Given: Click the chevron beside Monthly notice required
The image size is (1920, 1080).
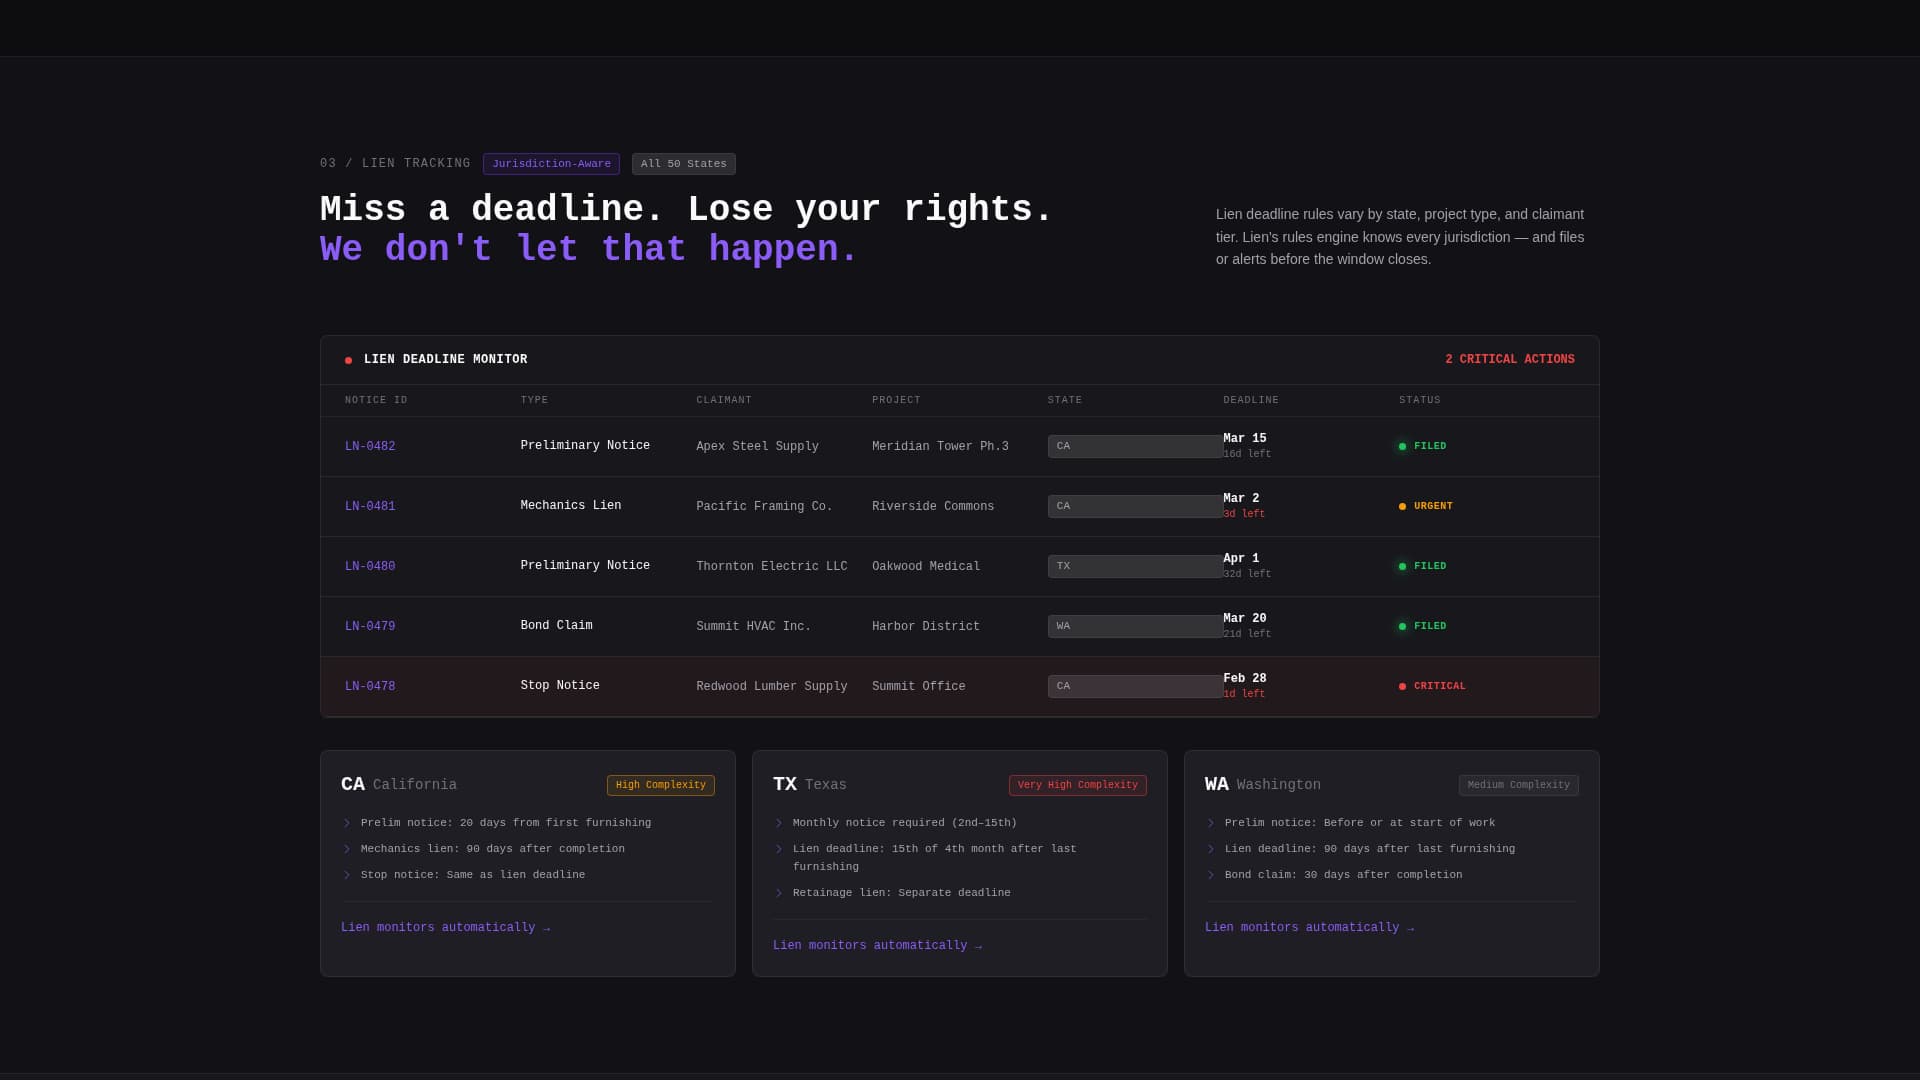Looking at the screenshot, I should [779, 824].
